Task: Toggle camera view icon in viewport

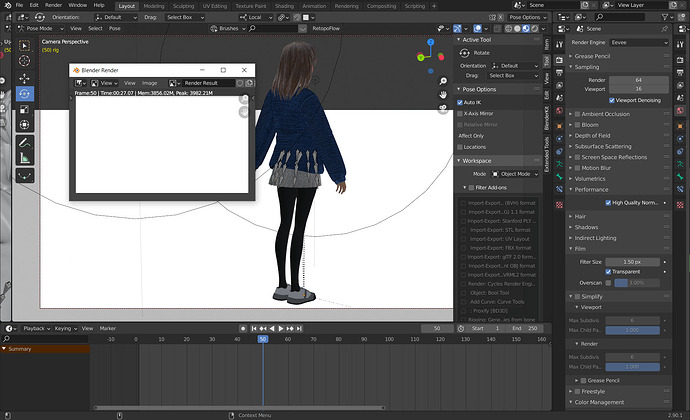Action: [443, 108]
